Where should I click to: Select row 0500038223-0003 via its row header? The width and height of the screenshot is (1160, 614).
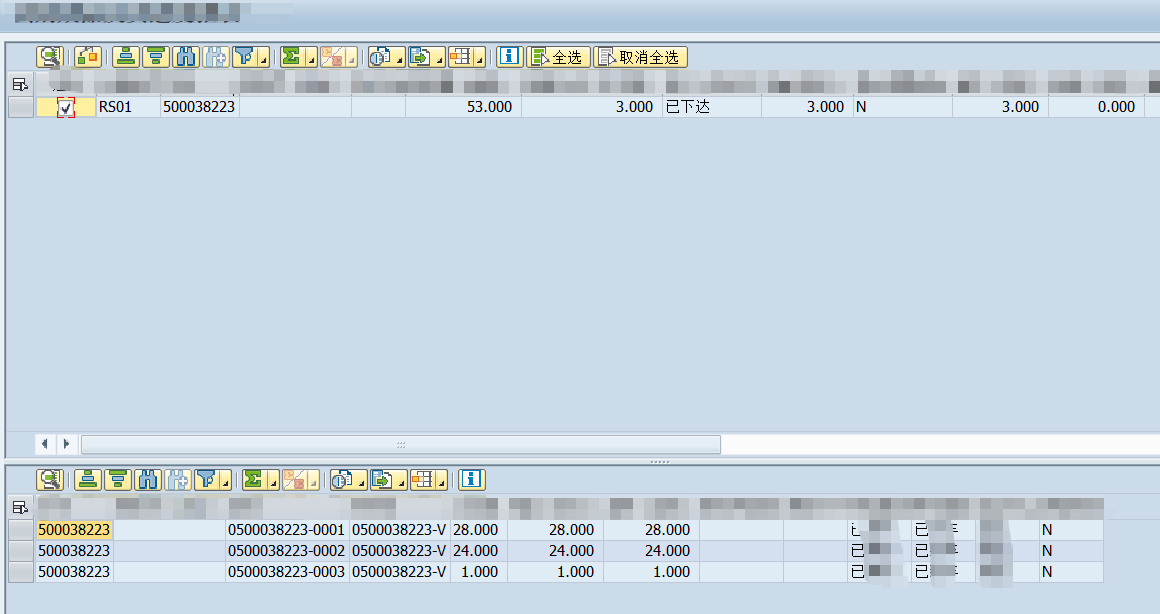pyautogui.click(x=21, y=572)
